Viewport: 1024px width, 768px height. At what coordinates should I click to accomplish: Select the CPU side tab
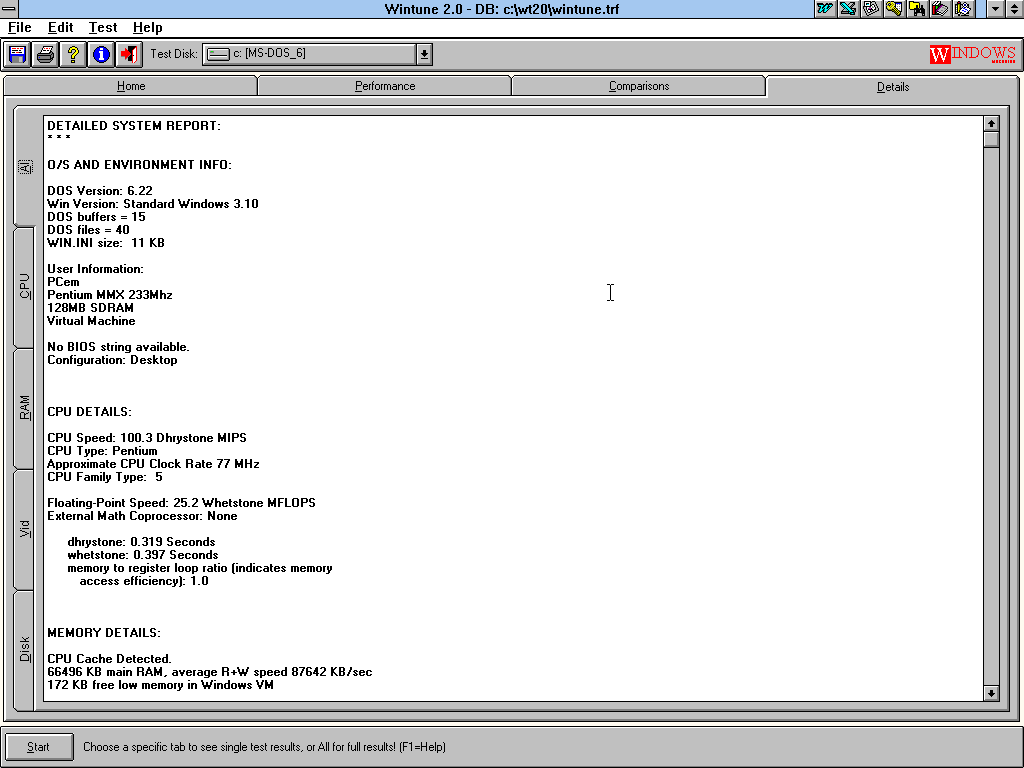[x=25, y=287]
